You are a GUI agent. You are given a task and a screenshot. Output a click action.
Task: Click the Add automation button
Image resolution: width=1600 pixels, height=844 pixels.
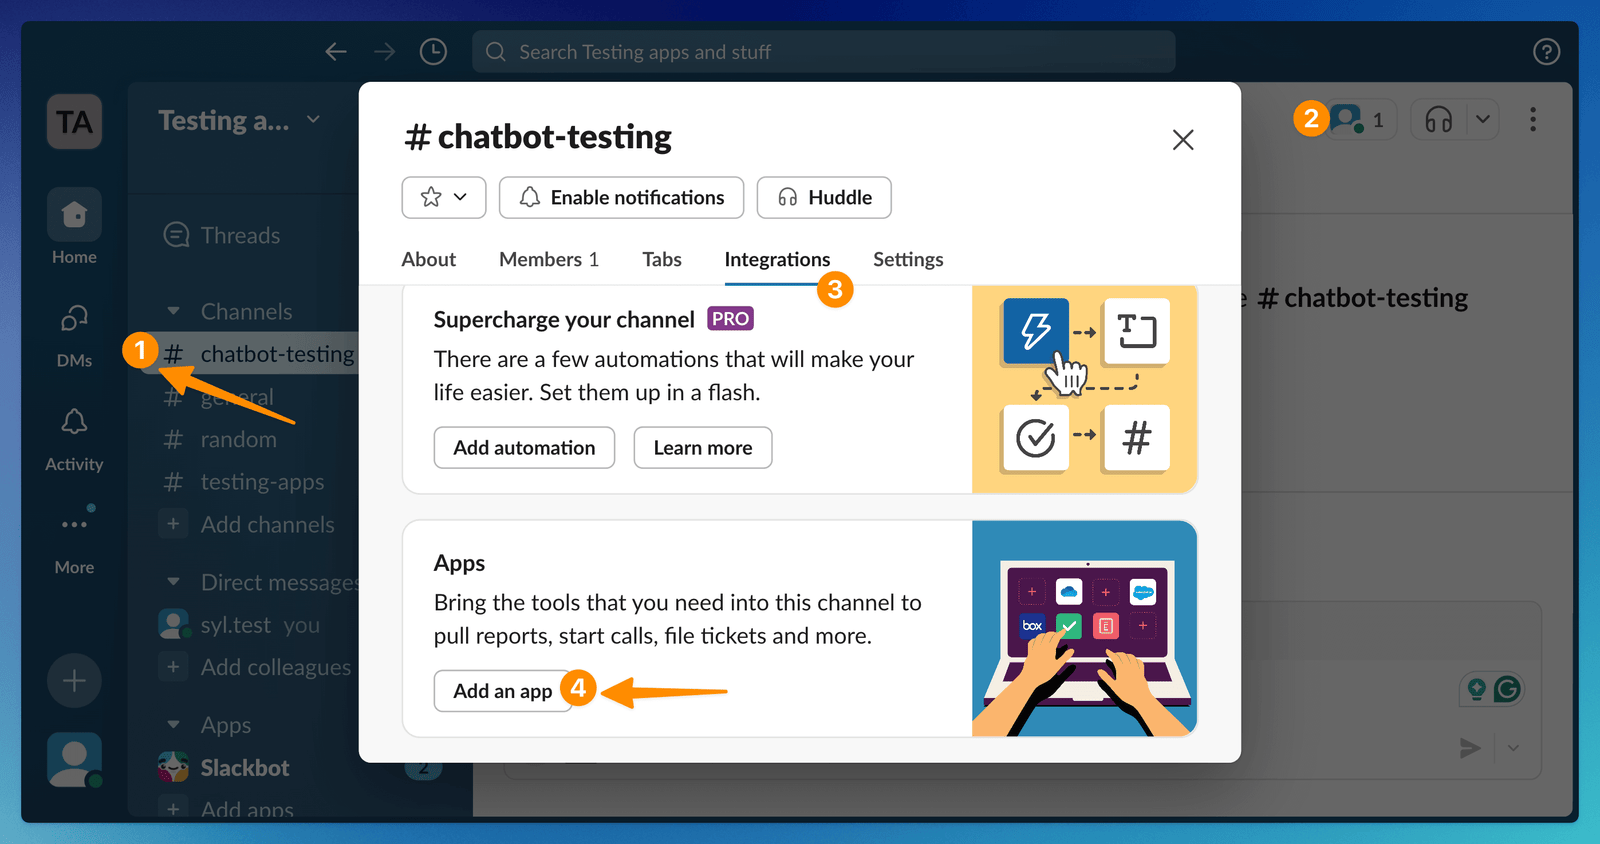(524, 448)
